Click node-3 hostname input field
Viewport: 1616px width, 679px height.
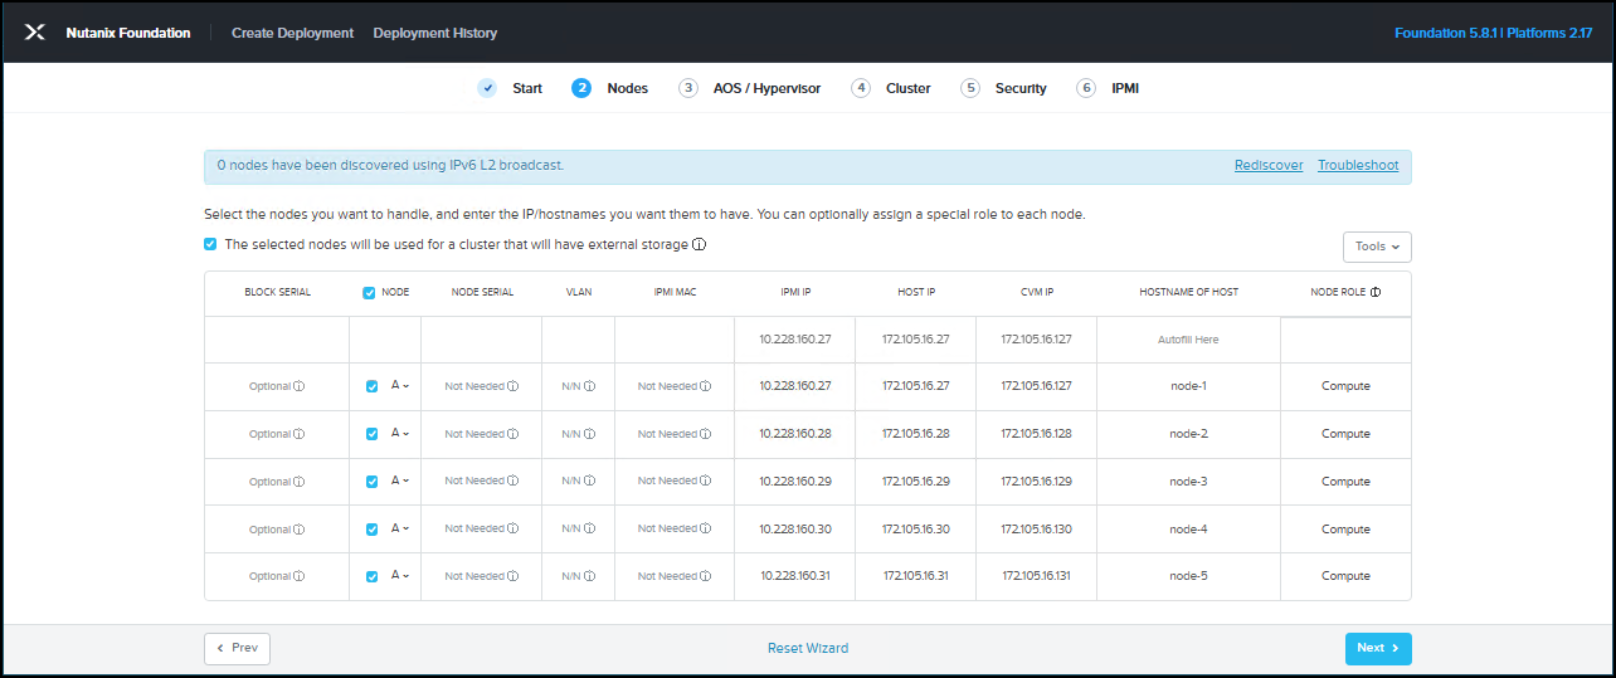1188,482
